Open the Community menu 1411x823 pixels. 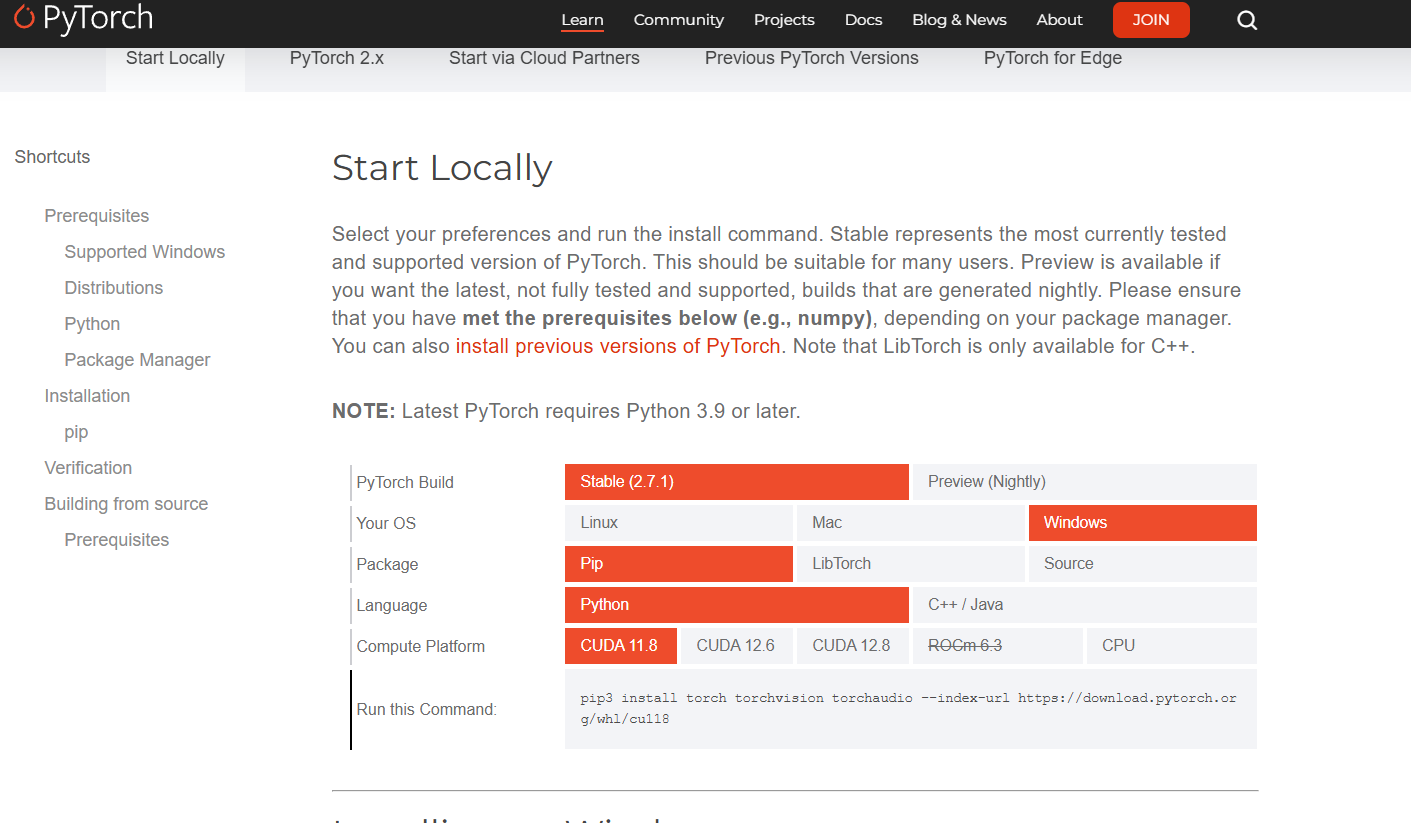point(679,20)
